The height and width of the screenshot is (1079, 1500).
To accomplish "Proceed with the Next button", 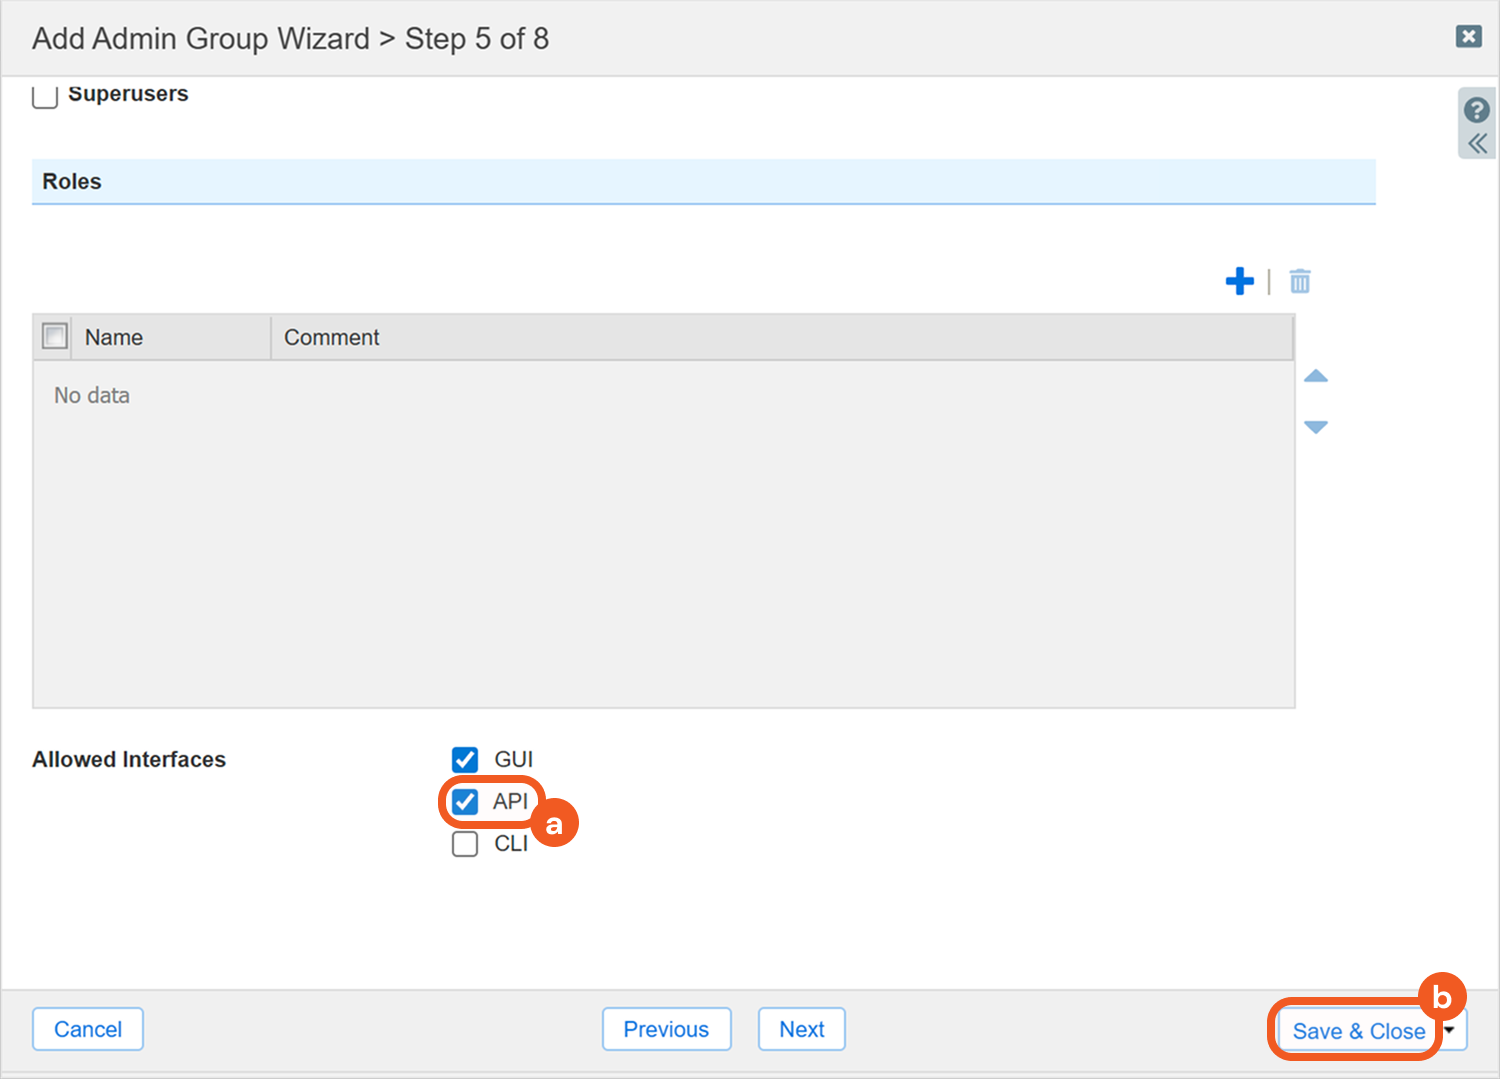I will click(x=801, y=1029).
